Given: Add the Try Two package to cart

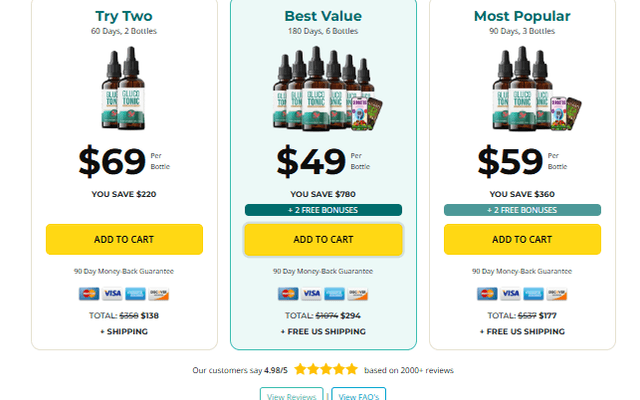Looking at the screenshot, I should 124,239.
